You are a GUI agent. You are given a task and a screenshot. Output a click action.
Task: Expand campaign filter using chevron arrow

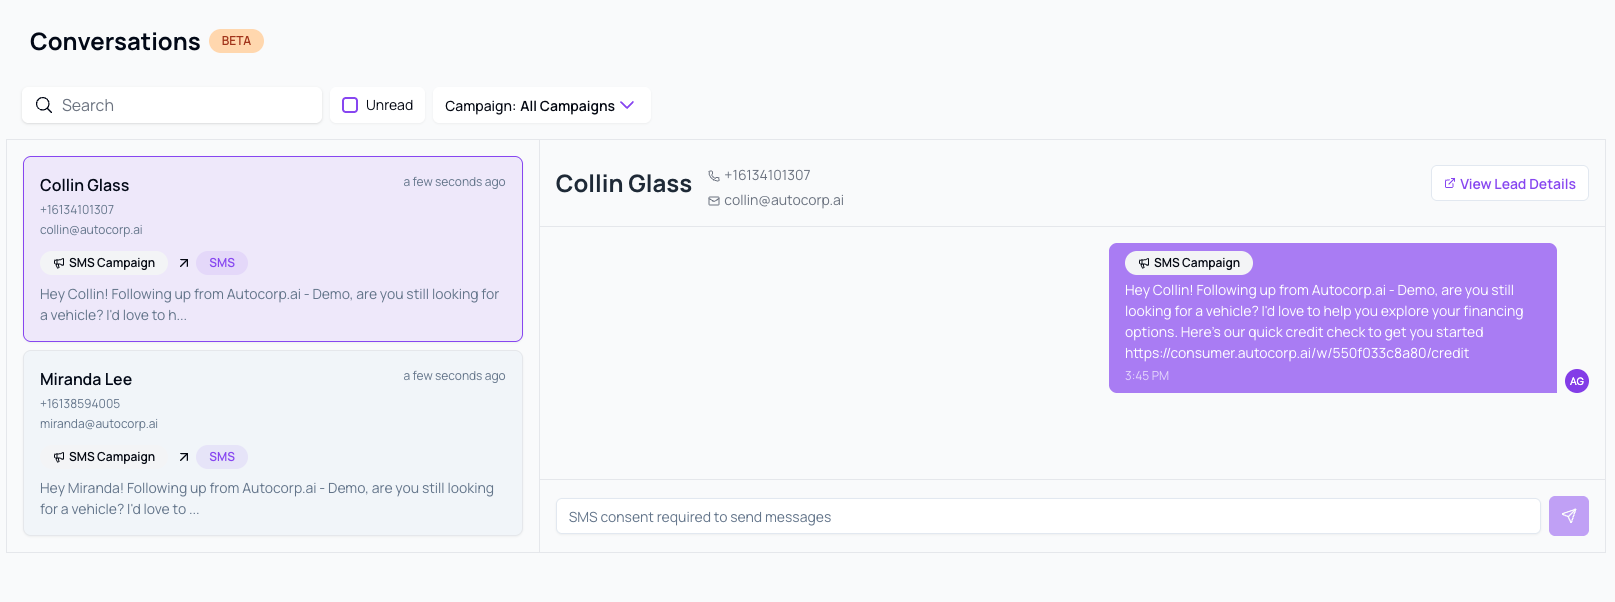627,105
